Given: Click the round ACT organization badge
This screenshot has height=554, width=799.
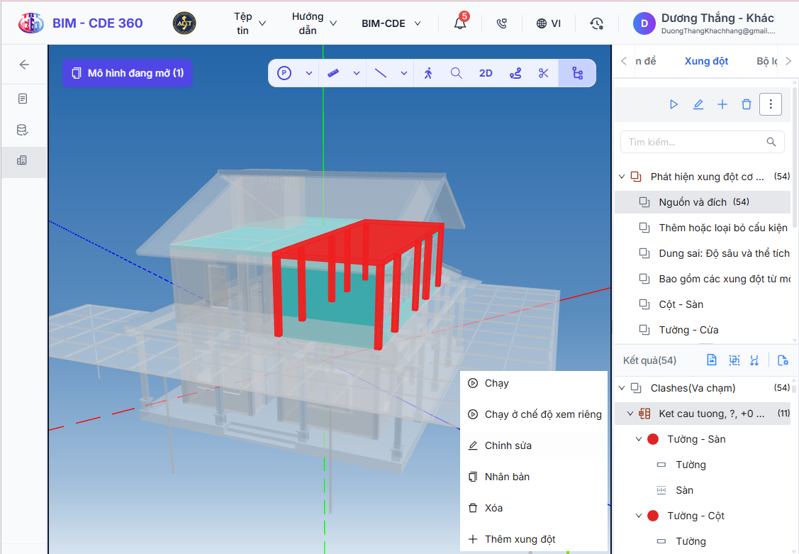Looking at the screenshot, I should pos(184,23).
